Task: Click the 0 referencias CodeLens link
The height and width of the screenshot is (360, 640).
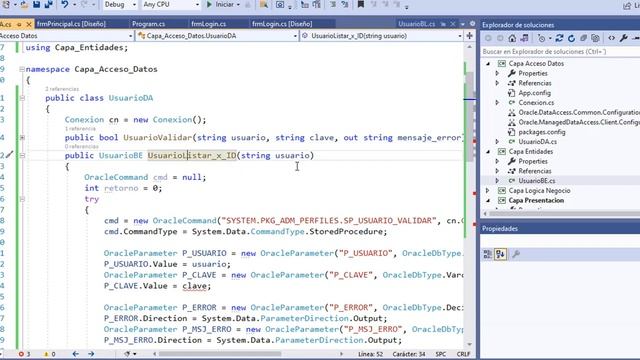Action: point(82,147)
